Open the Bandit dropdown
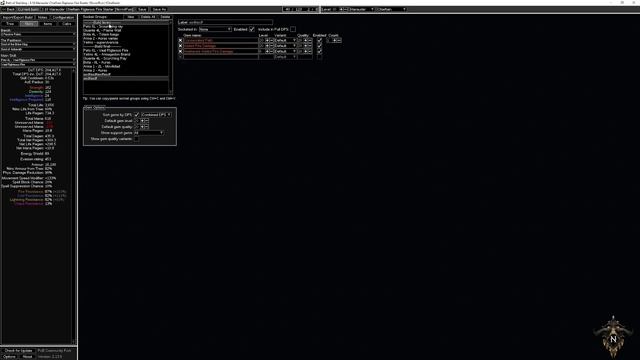640x360 pixels. click(38, 34)
